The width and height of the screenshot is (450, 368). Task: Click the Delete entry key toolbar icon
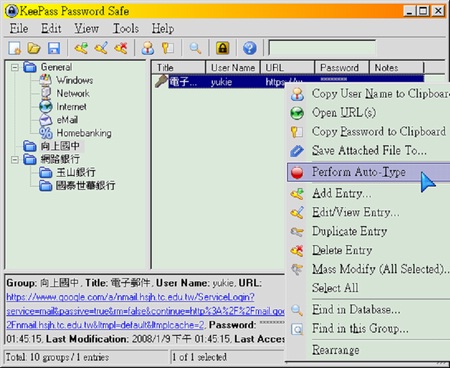(x=121, y=48)
